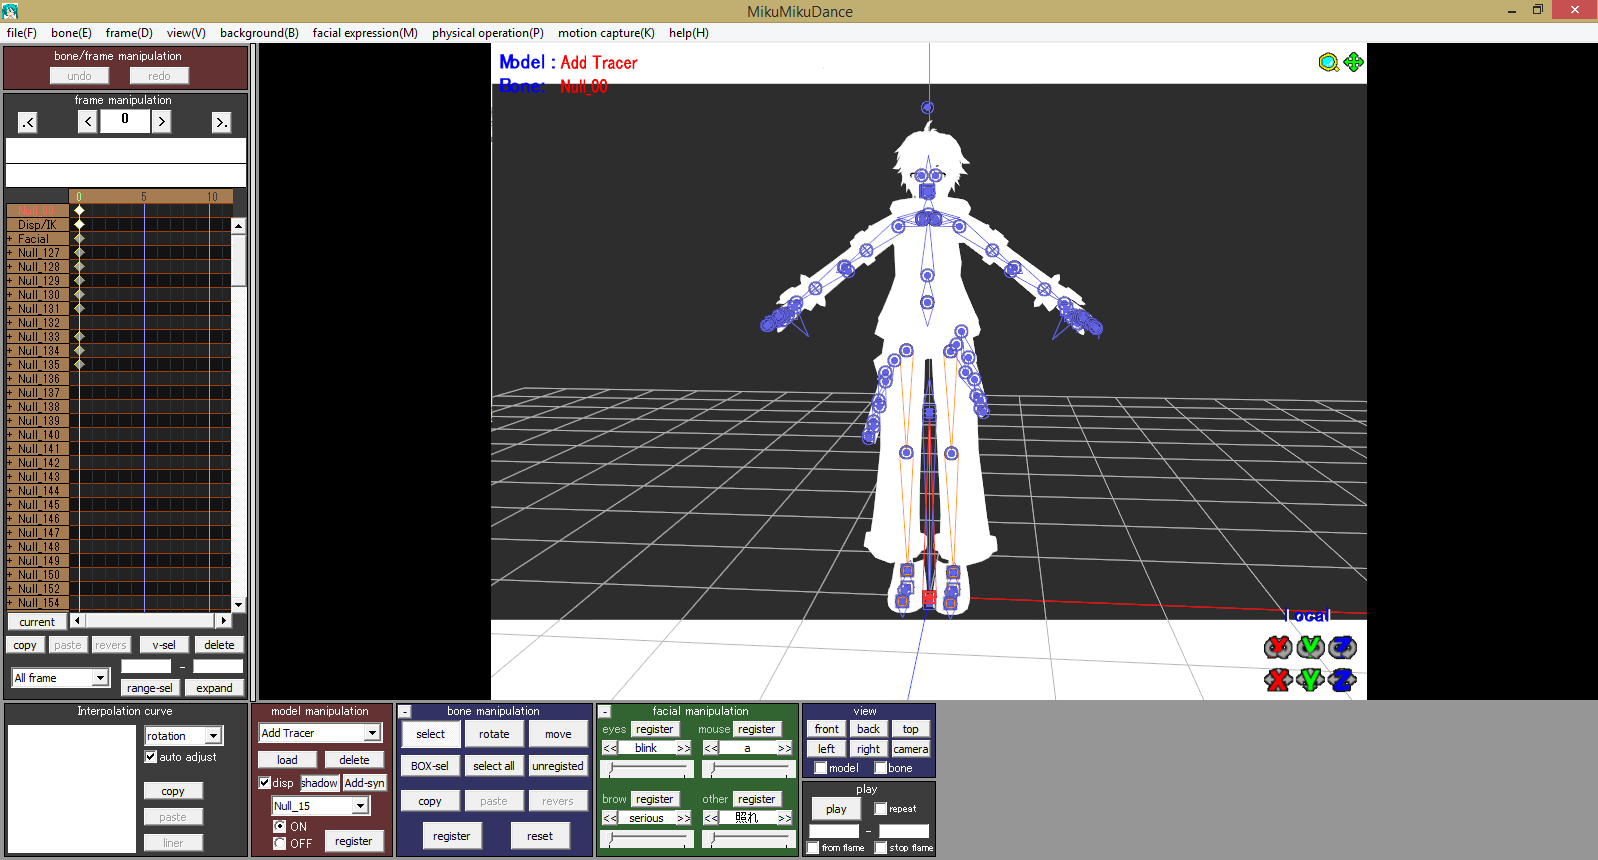1598x860 pixels.
Task: Click the frame number input field
Action: click(125, 120)
